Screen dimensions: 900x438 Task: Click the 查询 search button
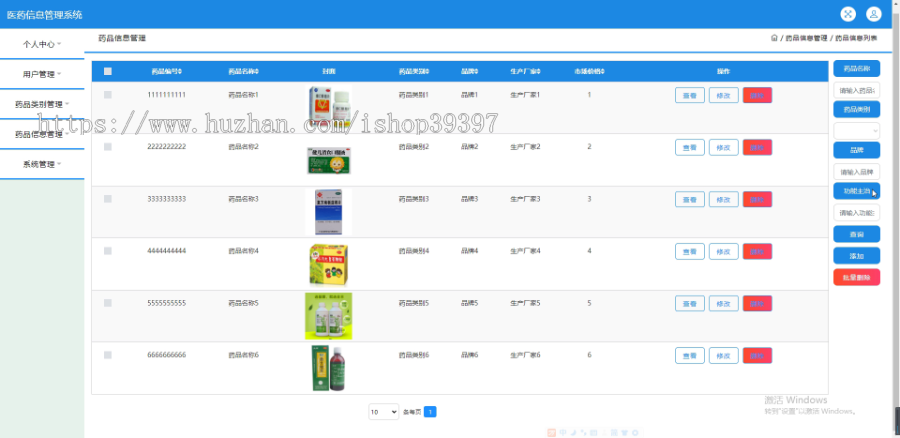[x=856, y=234]
